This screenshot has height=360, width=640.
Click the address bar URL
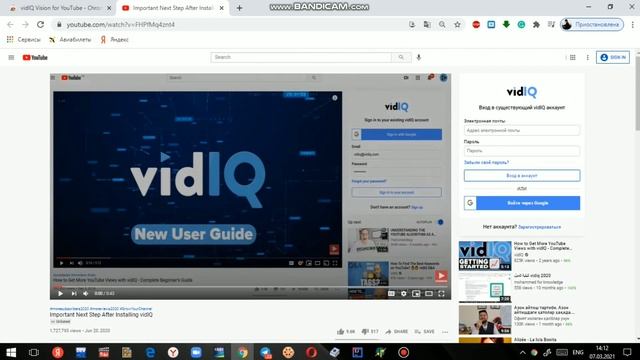coord(121,24)
